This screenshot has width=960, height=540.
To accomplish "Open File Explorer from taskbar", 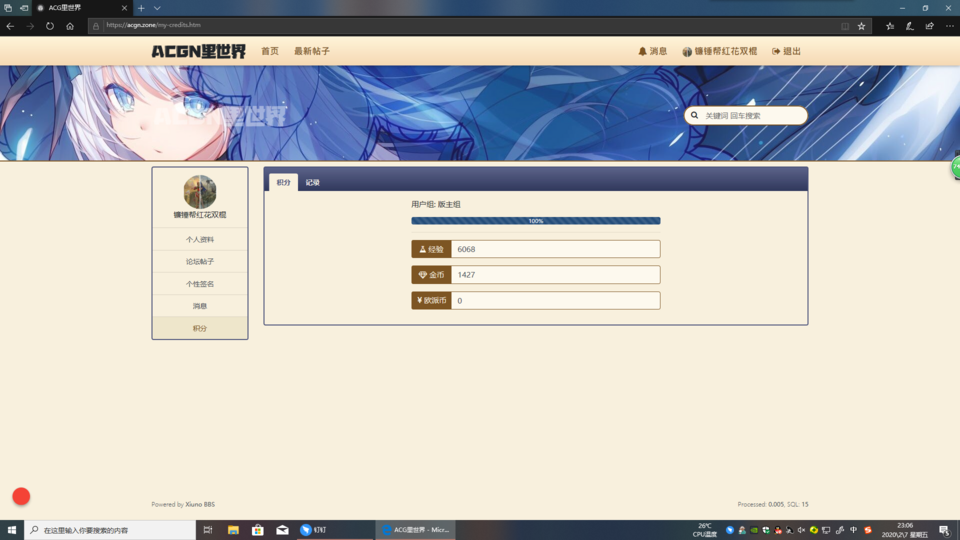I will coord(233,530).
